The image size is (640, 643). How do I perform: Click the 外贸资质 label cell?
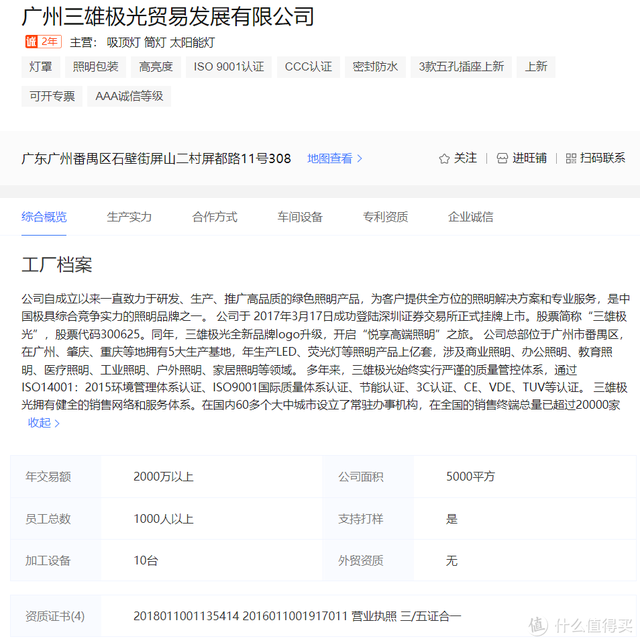click(x=368, y=561)
